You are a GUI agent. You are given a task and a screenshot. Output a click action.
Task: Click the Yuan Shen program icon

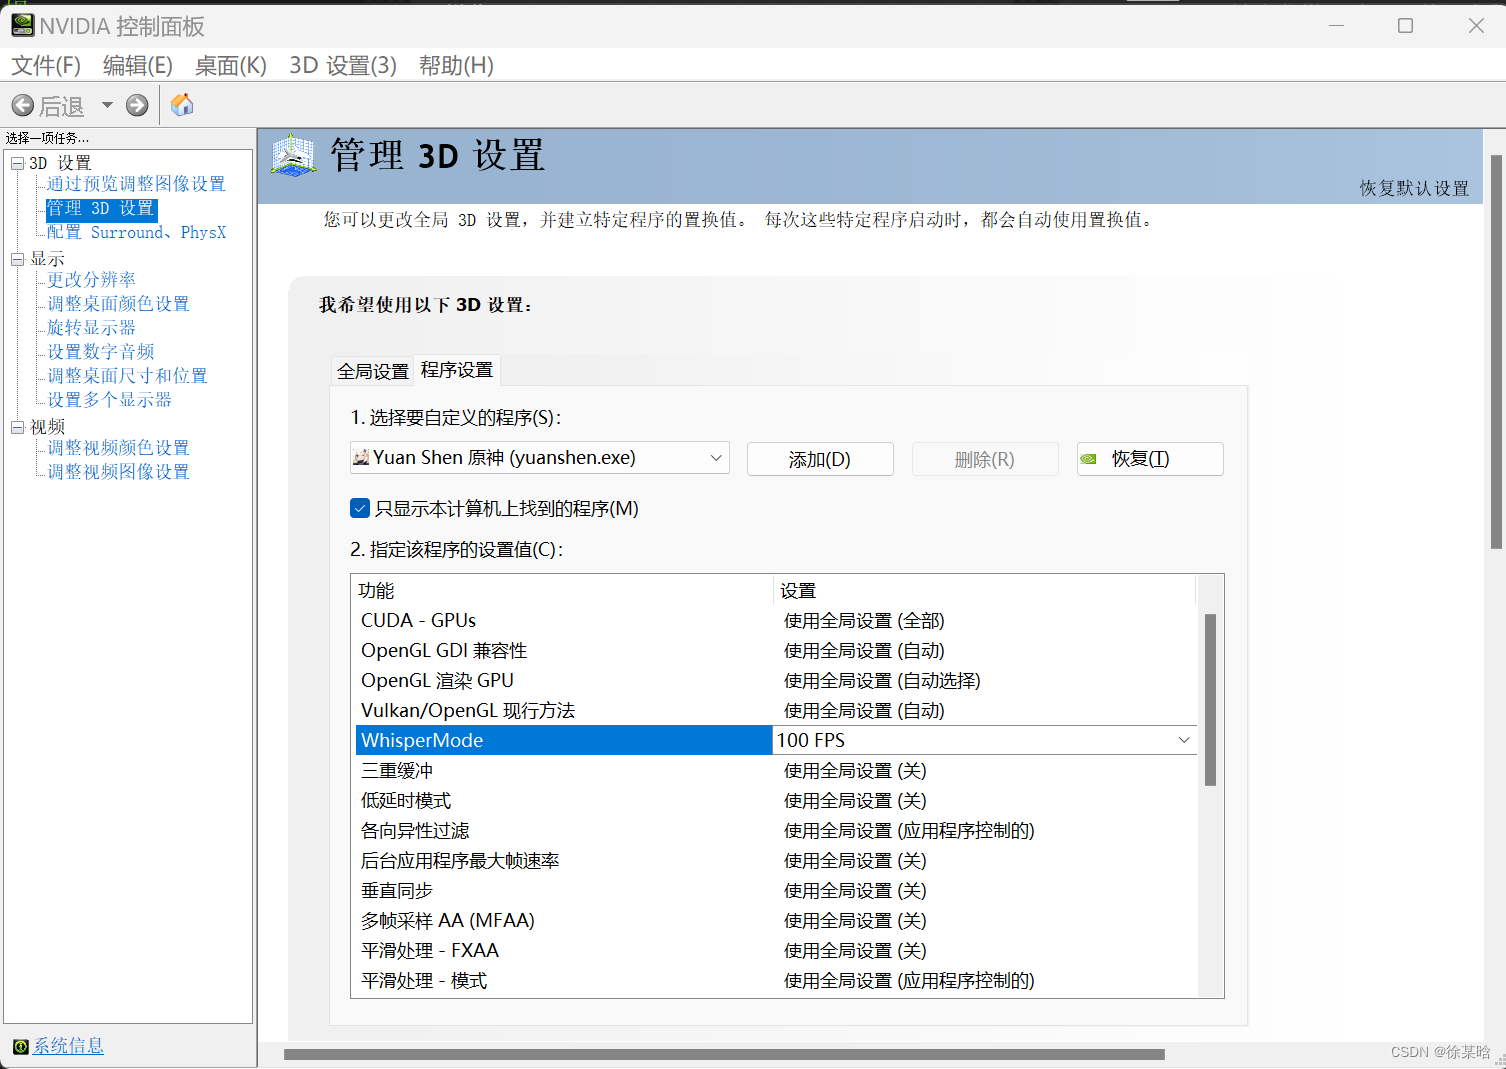pyautogui.click(x=361, y=458)
